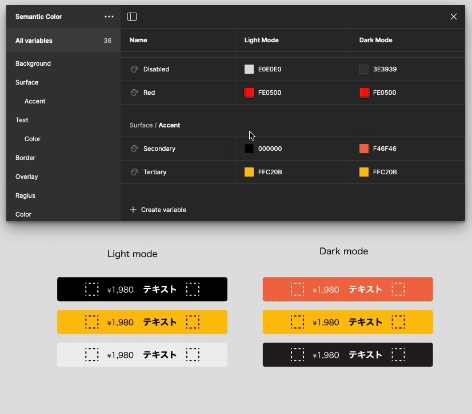
Task: Click the Secondary variable name
Action: pos(159,149)
